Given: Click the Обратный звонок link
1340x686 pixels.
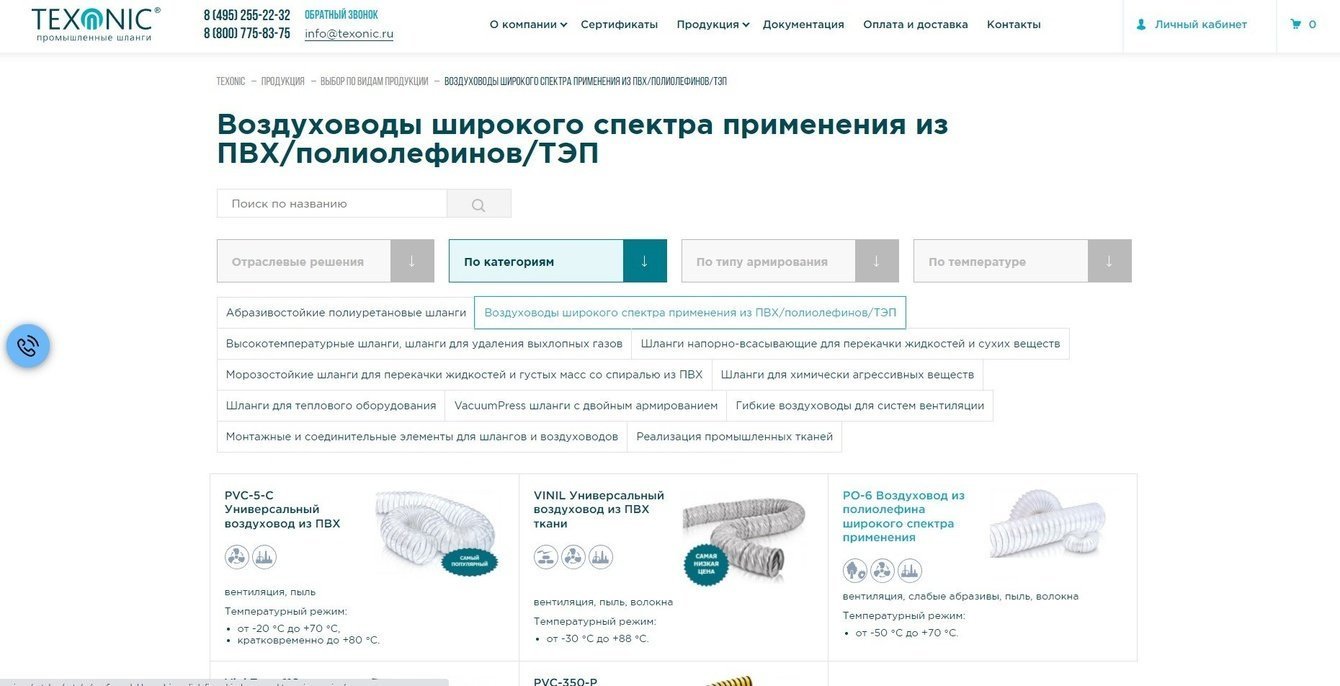Looking at the screenshot, I should click(x=341, y=15).
